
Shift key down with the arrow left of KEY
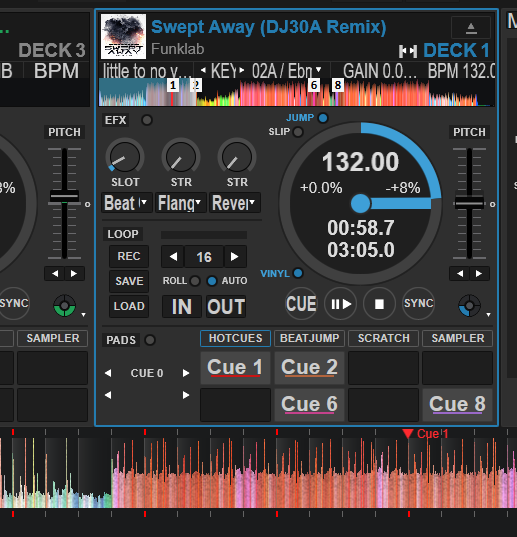(x=203, y=71)
